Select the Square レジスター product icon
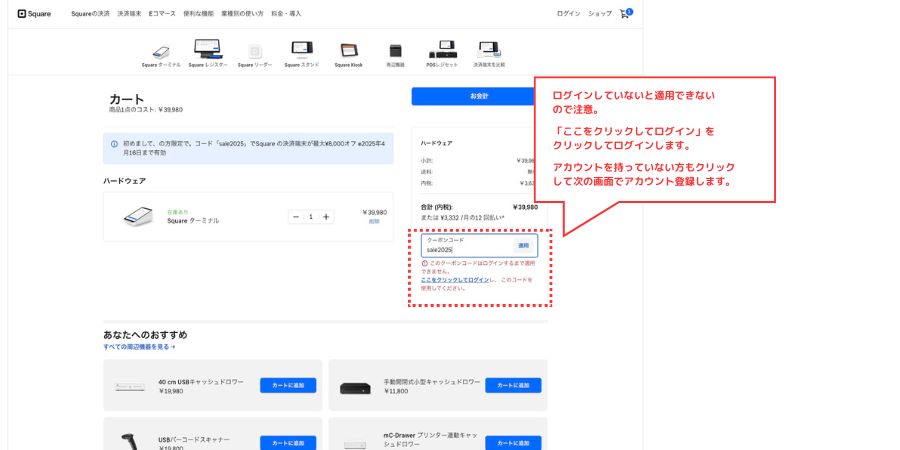The width and height of the screenshot is (900, 450). [x=208, y=49]
